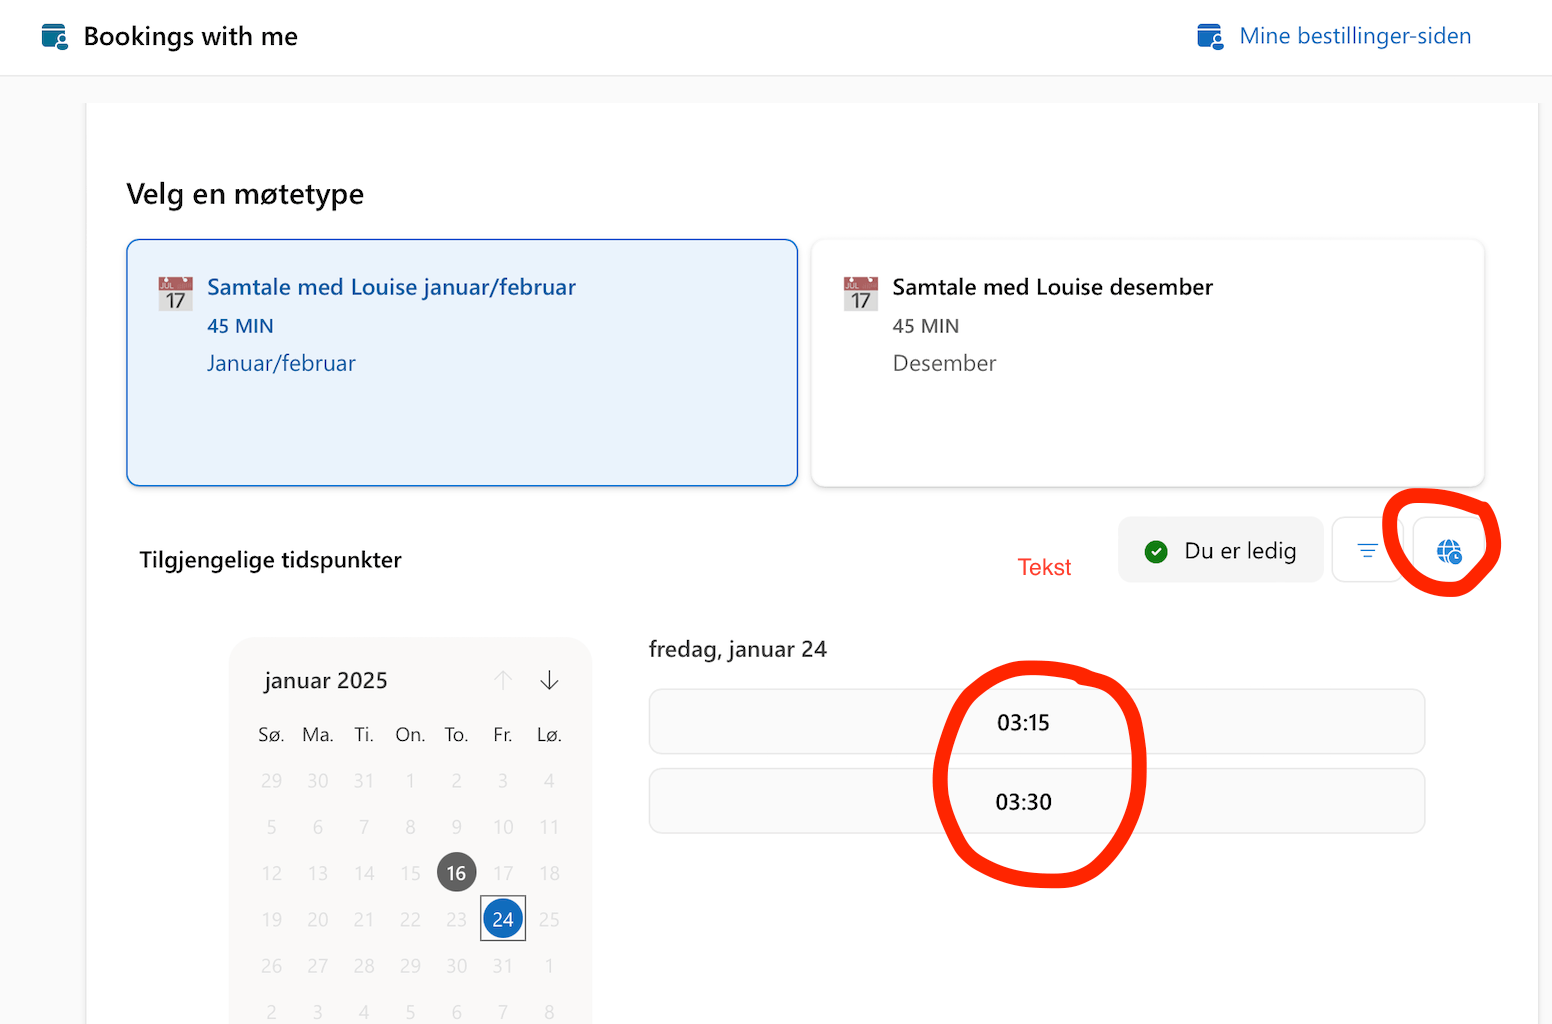
Task: Select the 03:30 time slot
Action: click(1037, 801)
